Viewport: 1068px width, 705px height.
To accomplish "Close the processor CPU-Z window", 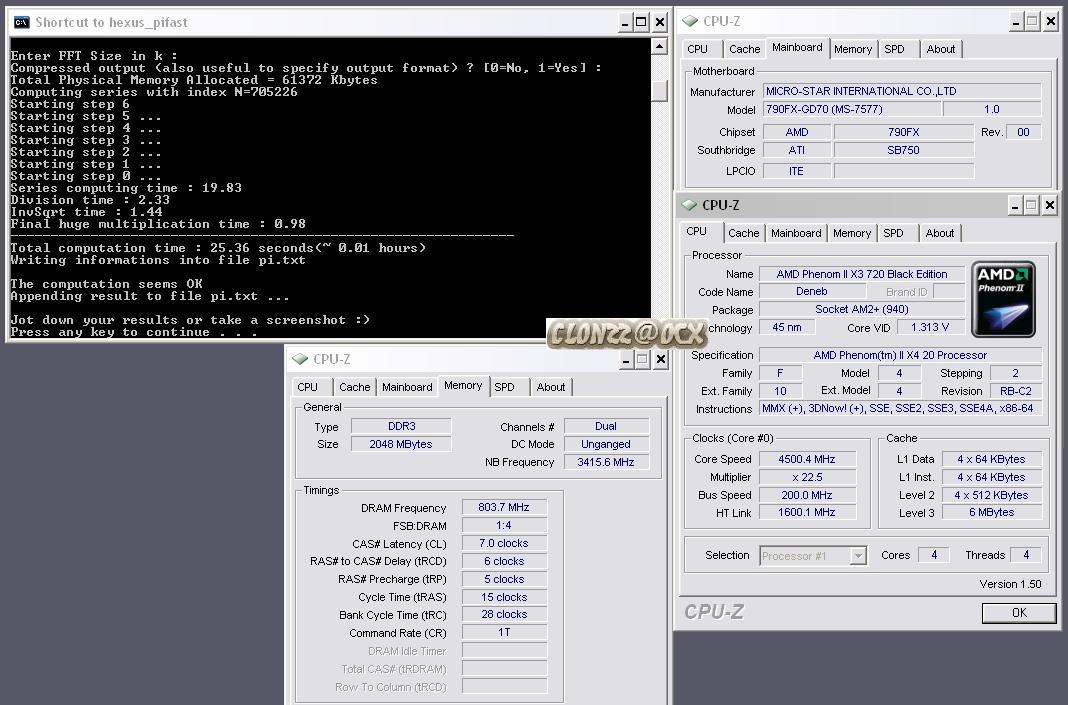I will [x=1049, y=205].
